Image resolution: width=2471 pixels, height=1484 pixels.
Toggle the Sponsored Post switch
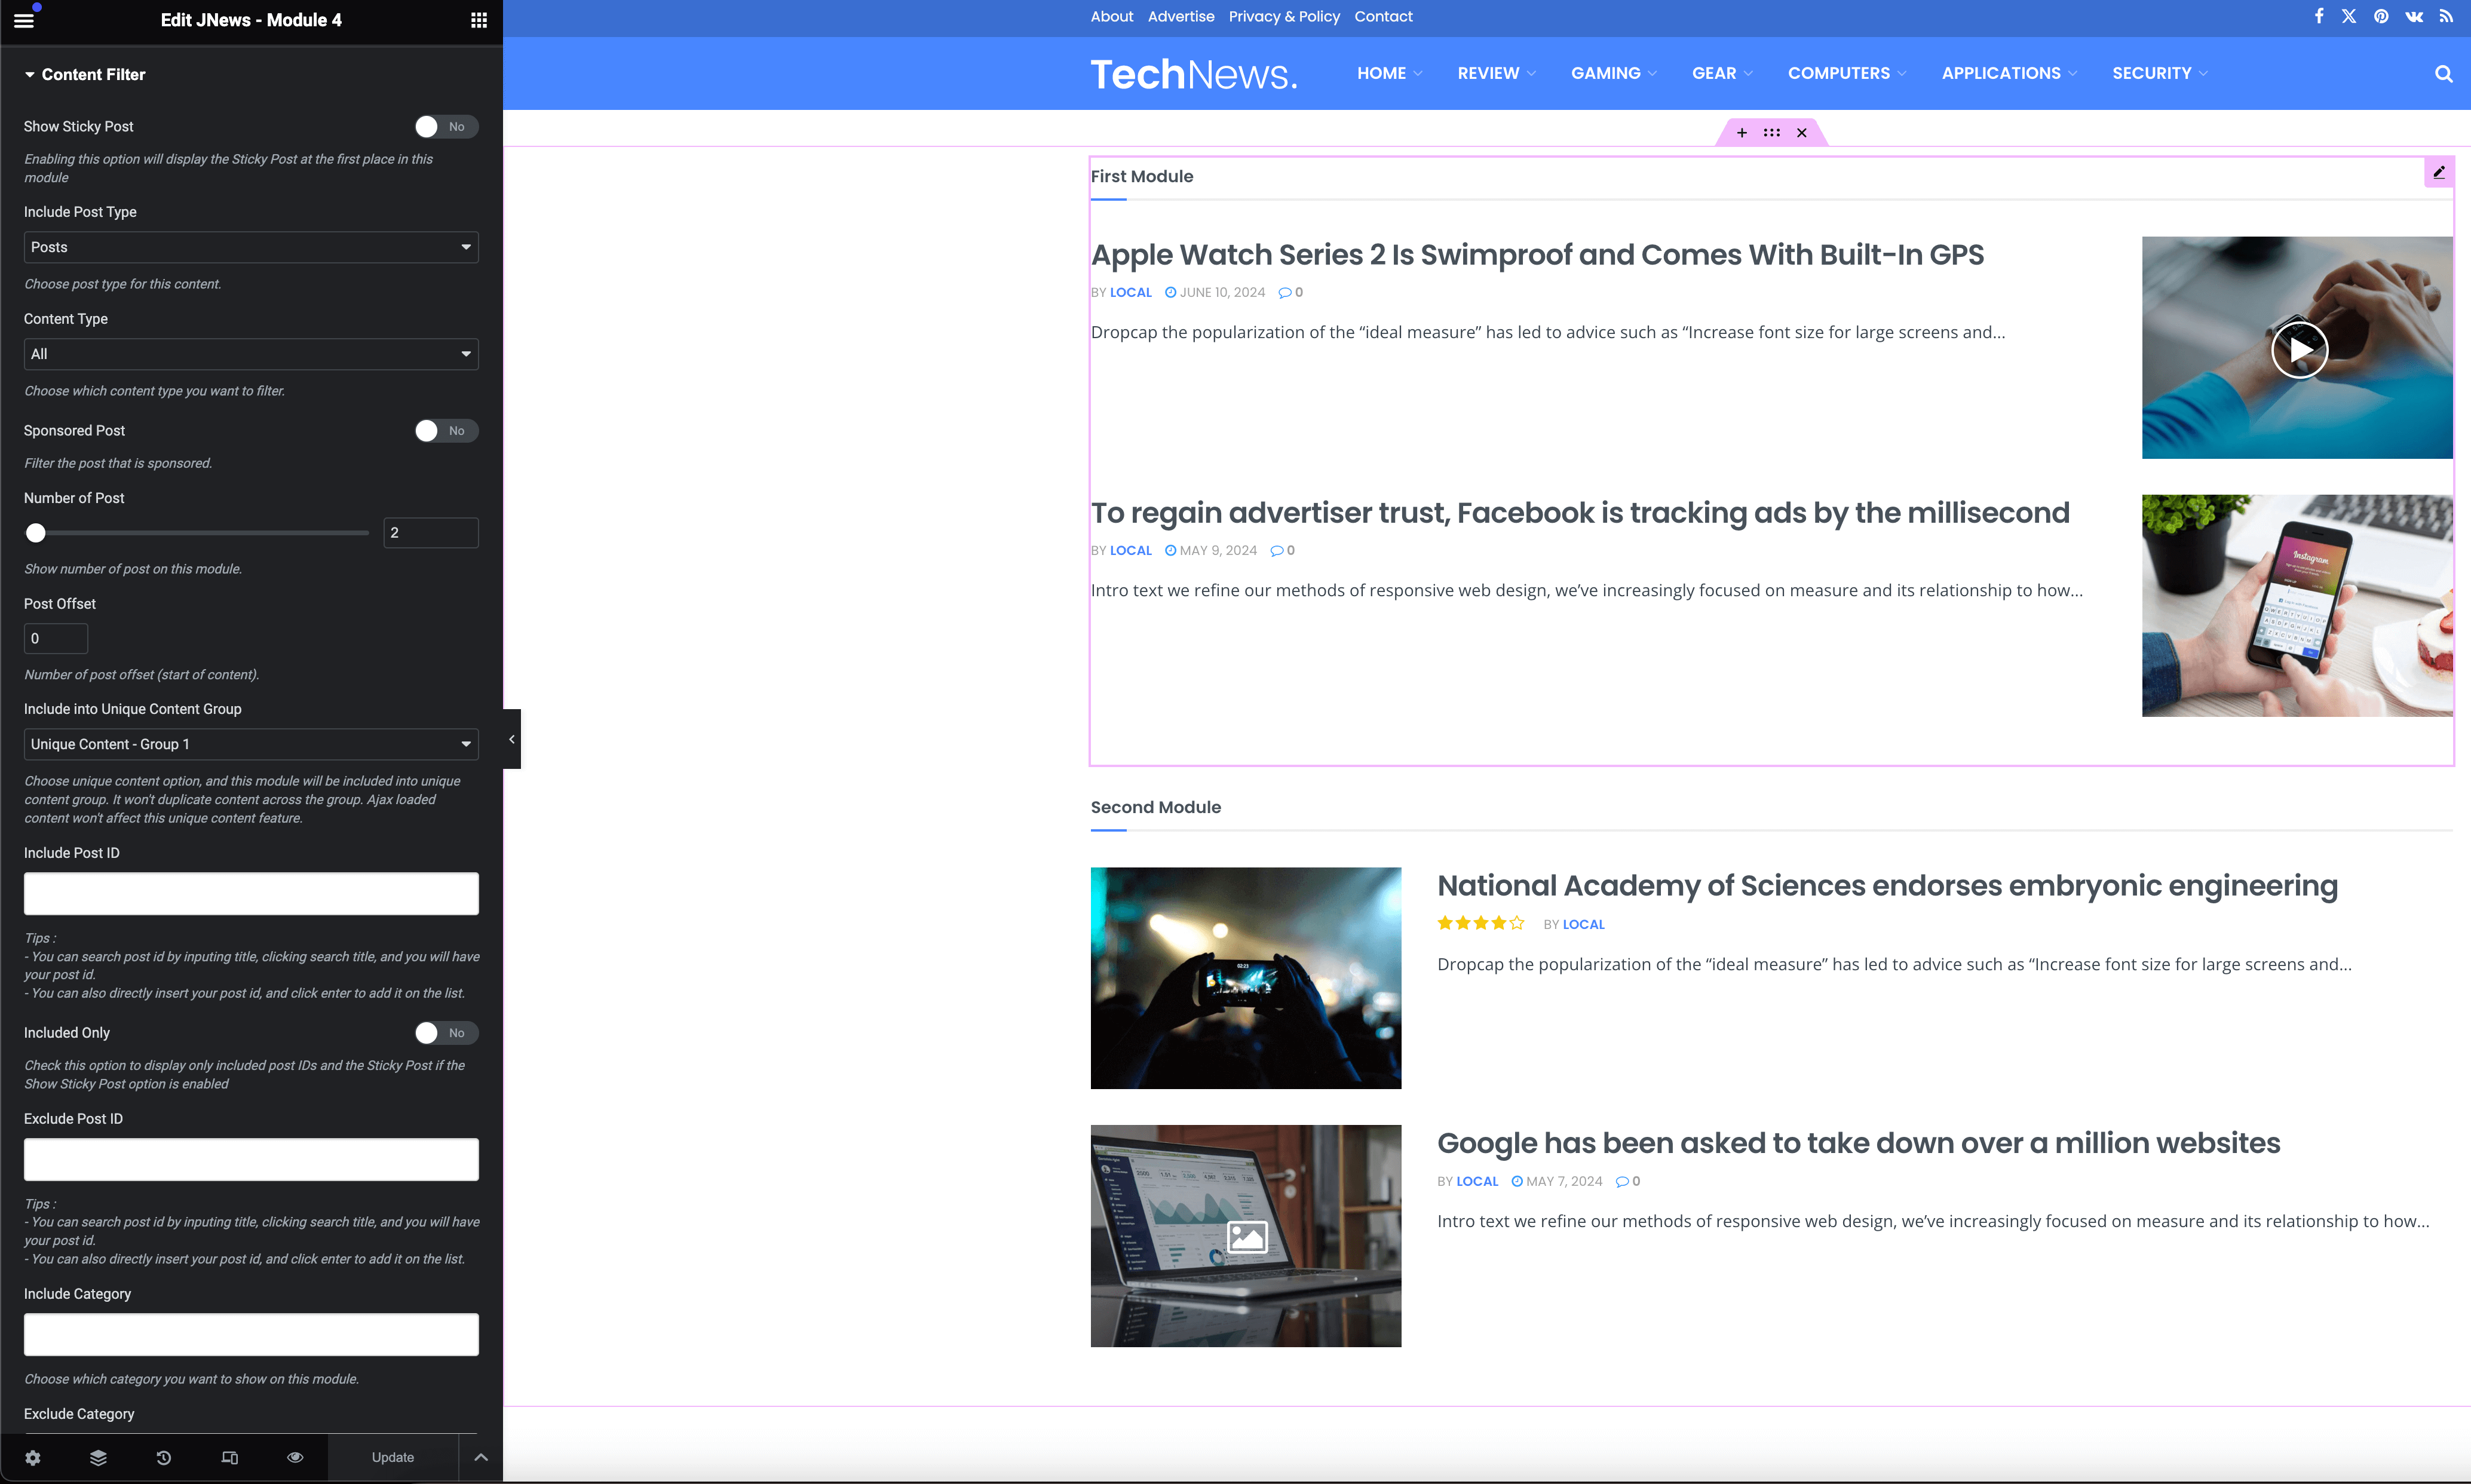coord(446,431)
